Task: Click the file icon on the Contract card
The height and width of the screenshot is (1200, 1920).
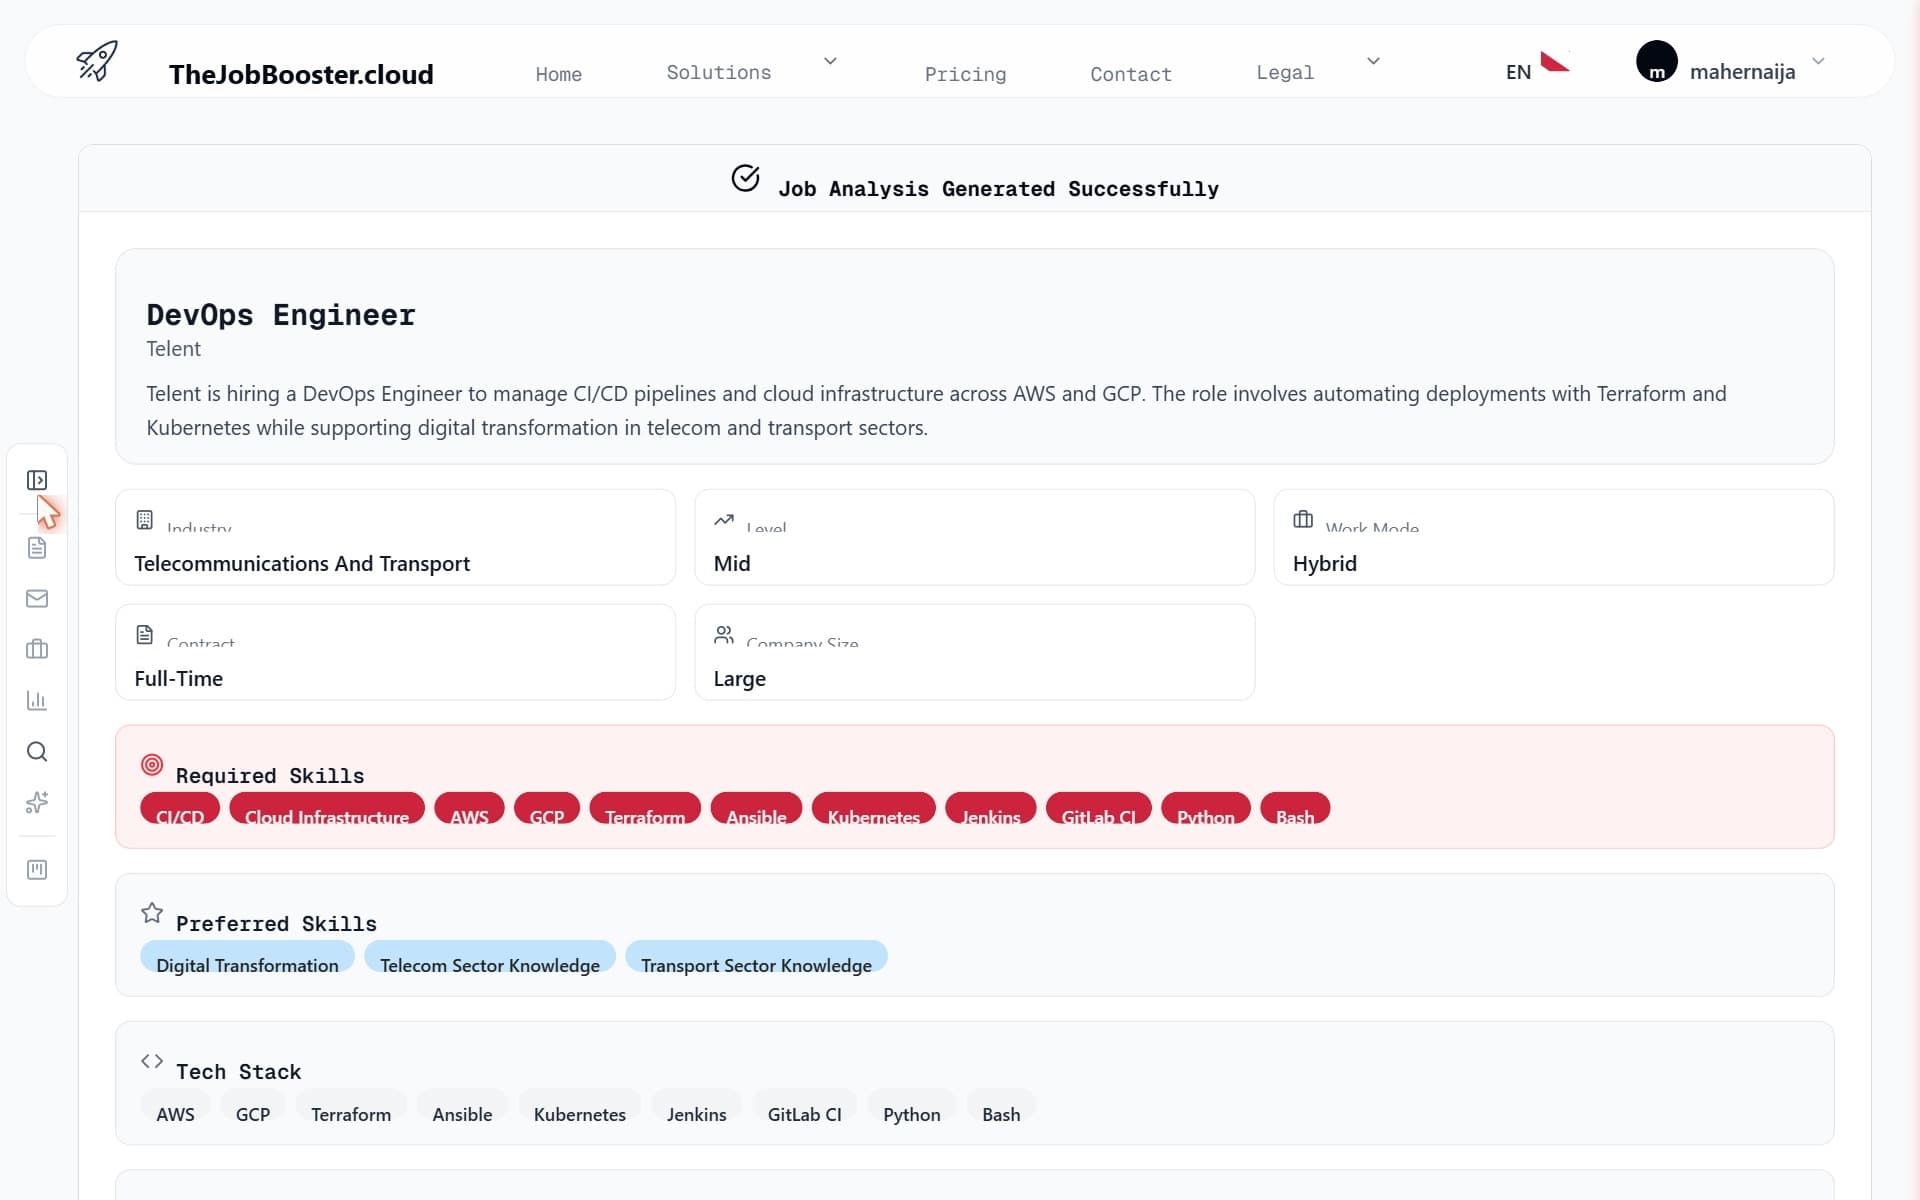Action: coord(145,635)
